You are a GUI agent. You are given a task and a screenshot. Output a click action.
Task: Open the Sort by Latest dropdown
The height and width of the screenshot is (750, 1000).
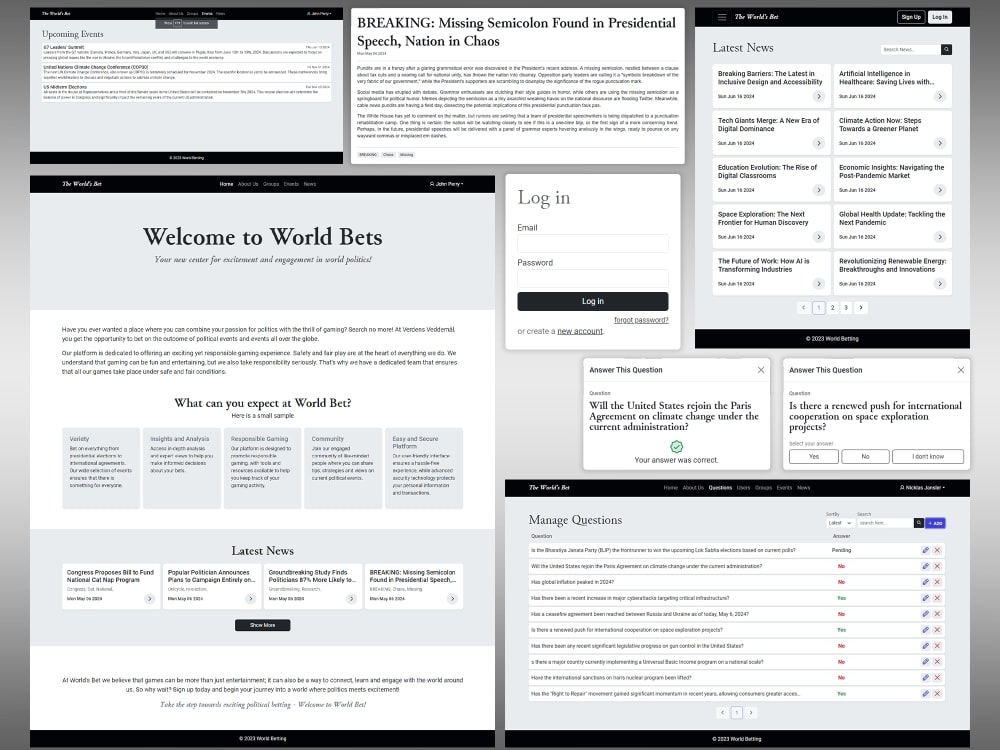click(x=839, y=523)
